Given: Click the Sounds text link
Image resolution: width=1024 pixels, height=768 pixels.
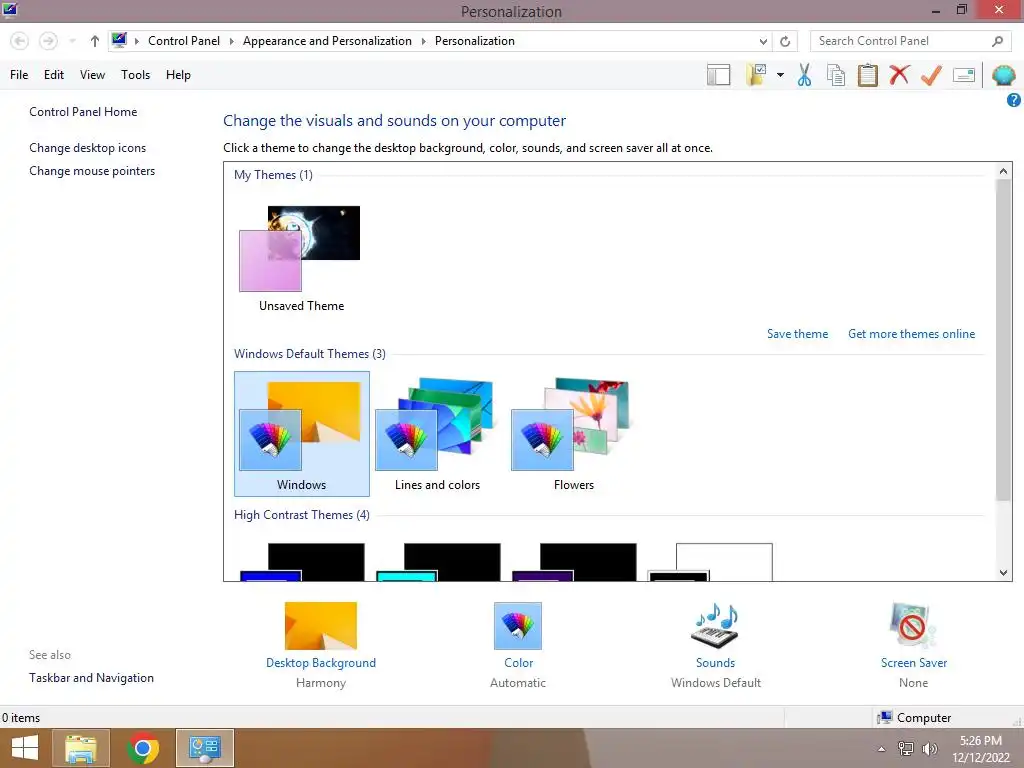Looking at the screenshot, I should pyautogui.click(x=715, y=663).
